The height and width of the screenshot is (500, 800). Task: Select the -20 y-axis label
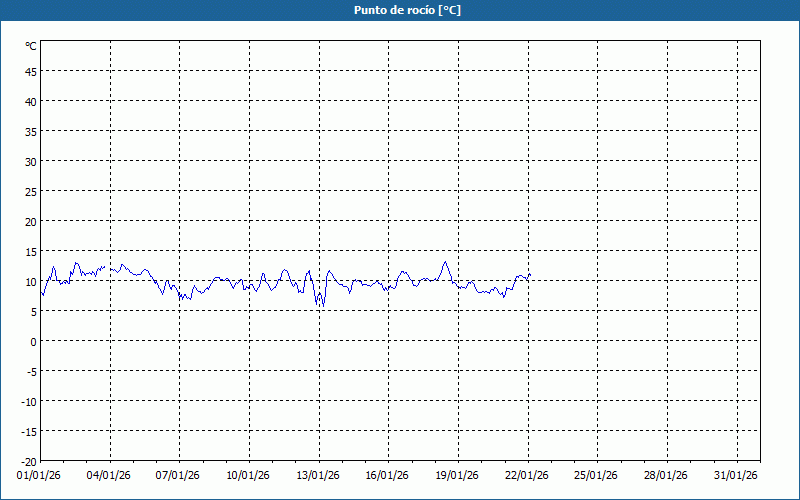click(28, 461)
